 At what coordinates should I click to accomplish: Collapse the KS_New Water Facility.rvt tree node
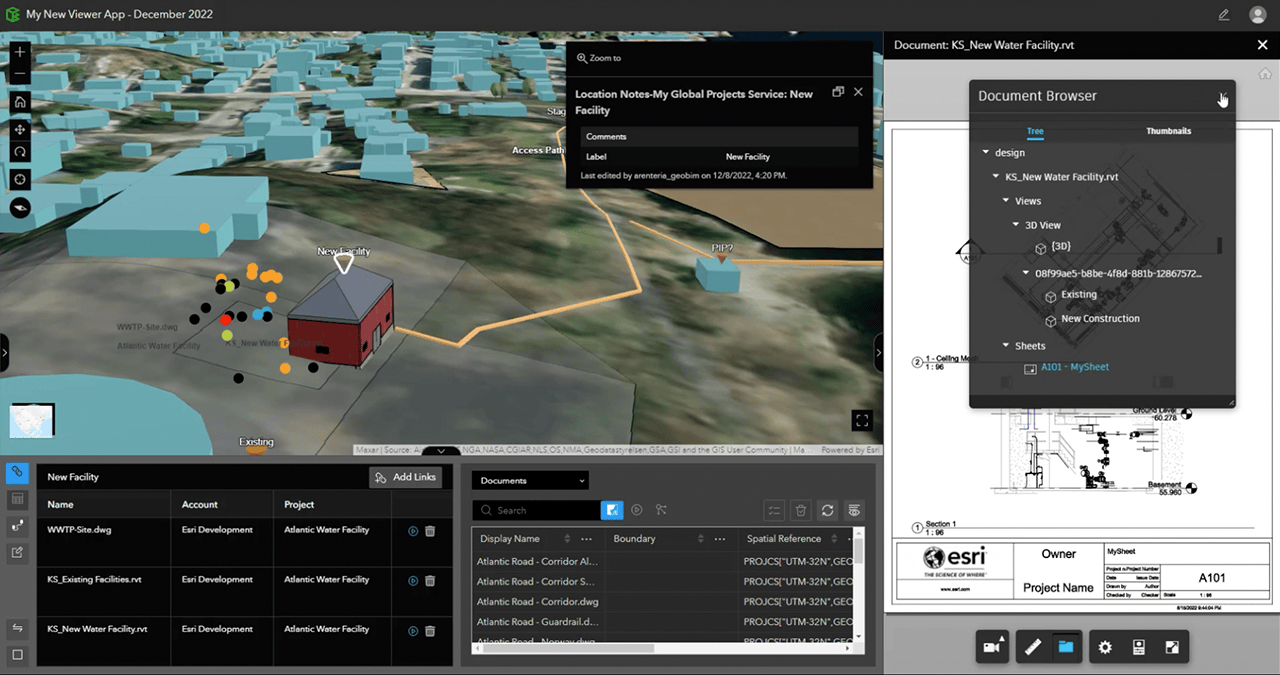coord(996,177)
